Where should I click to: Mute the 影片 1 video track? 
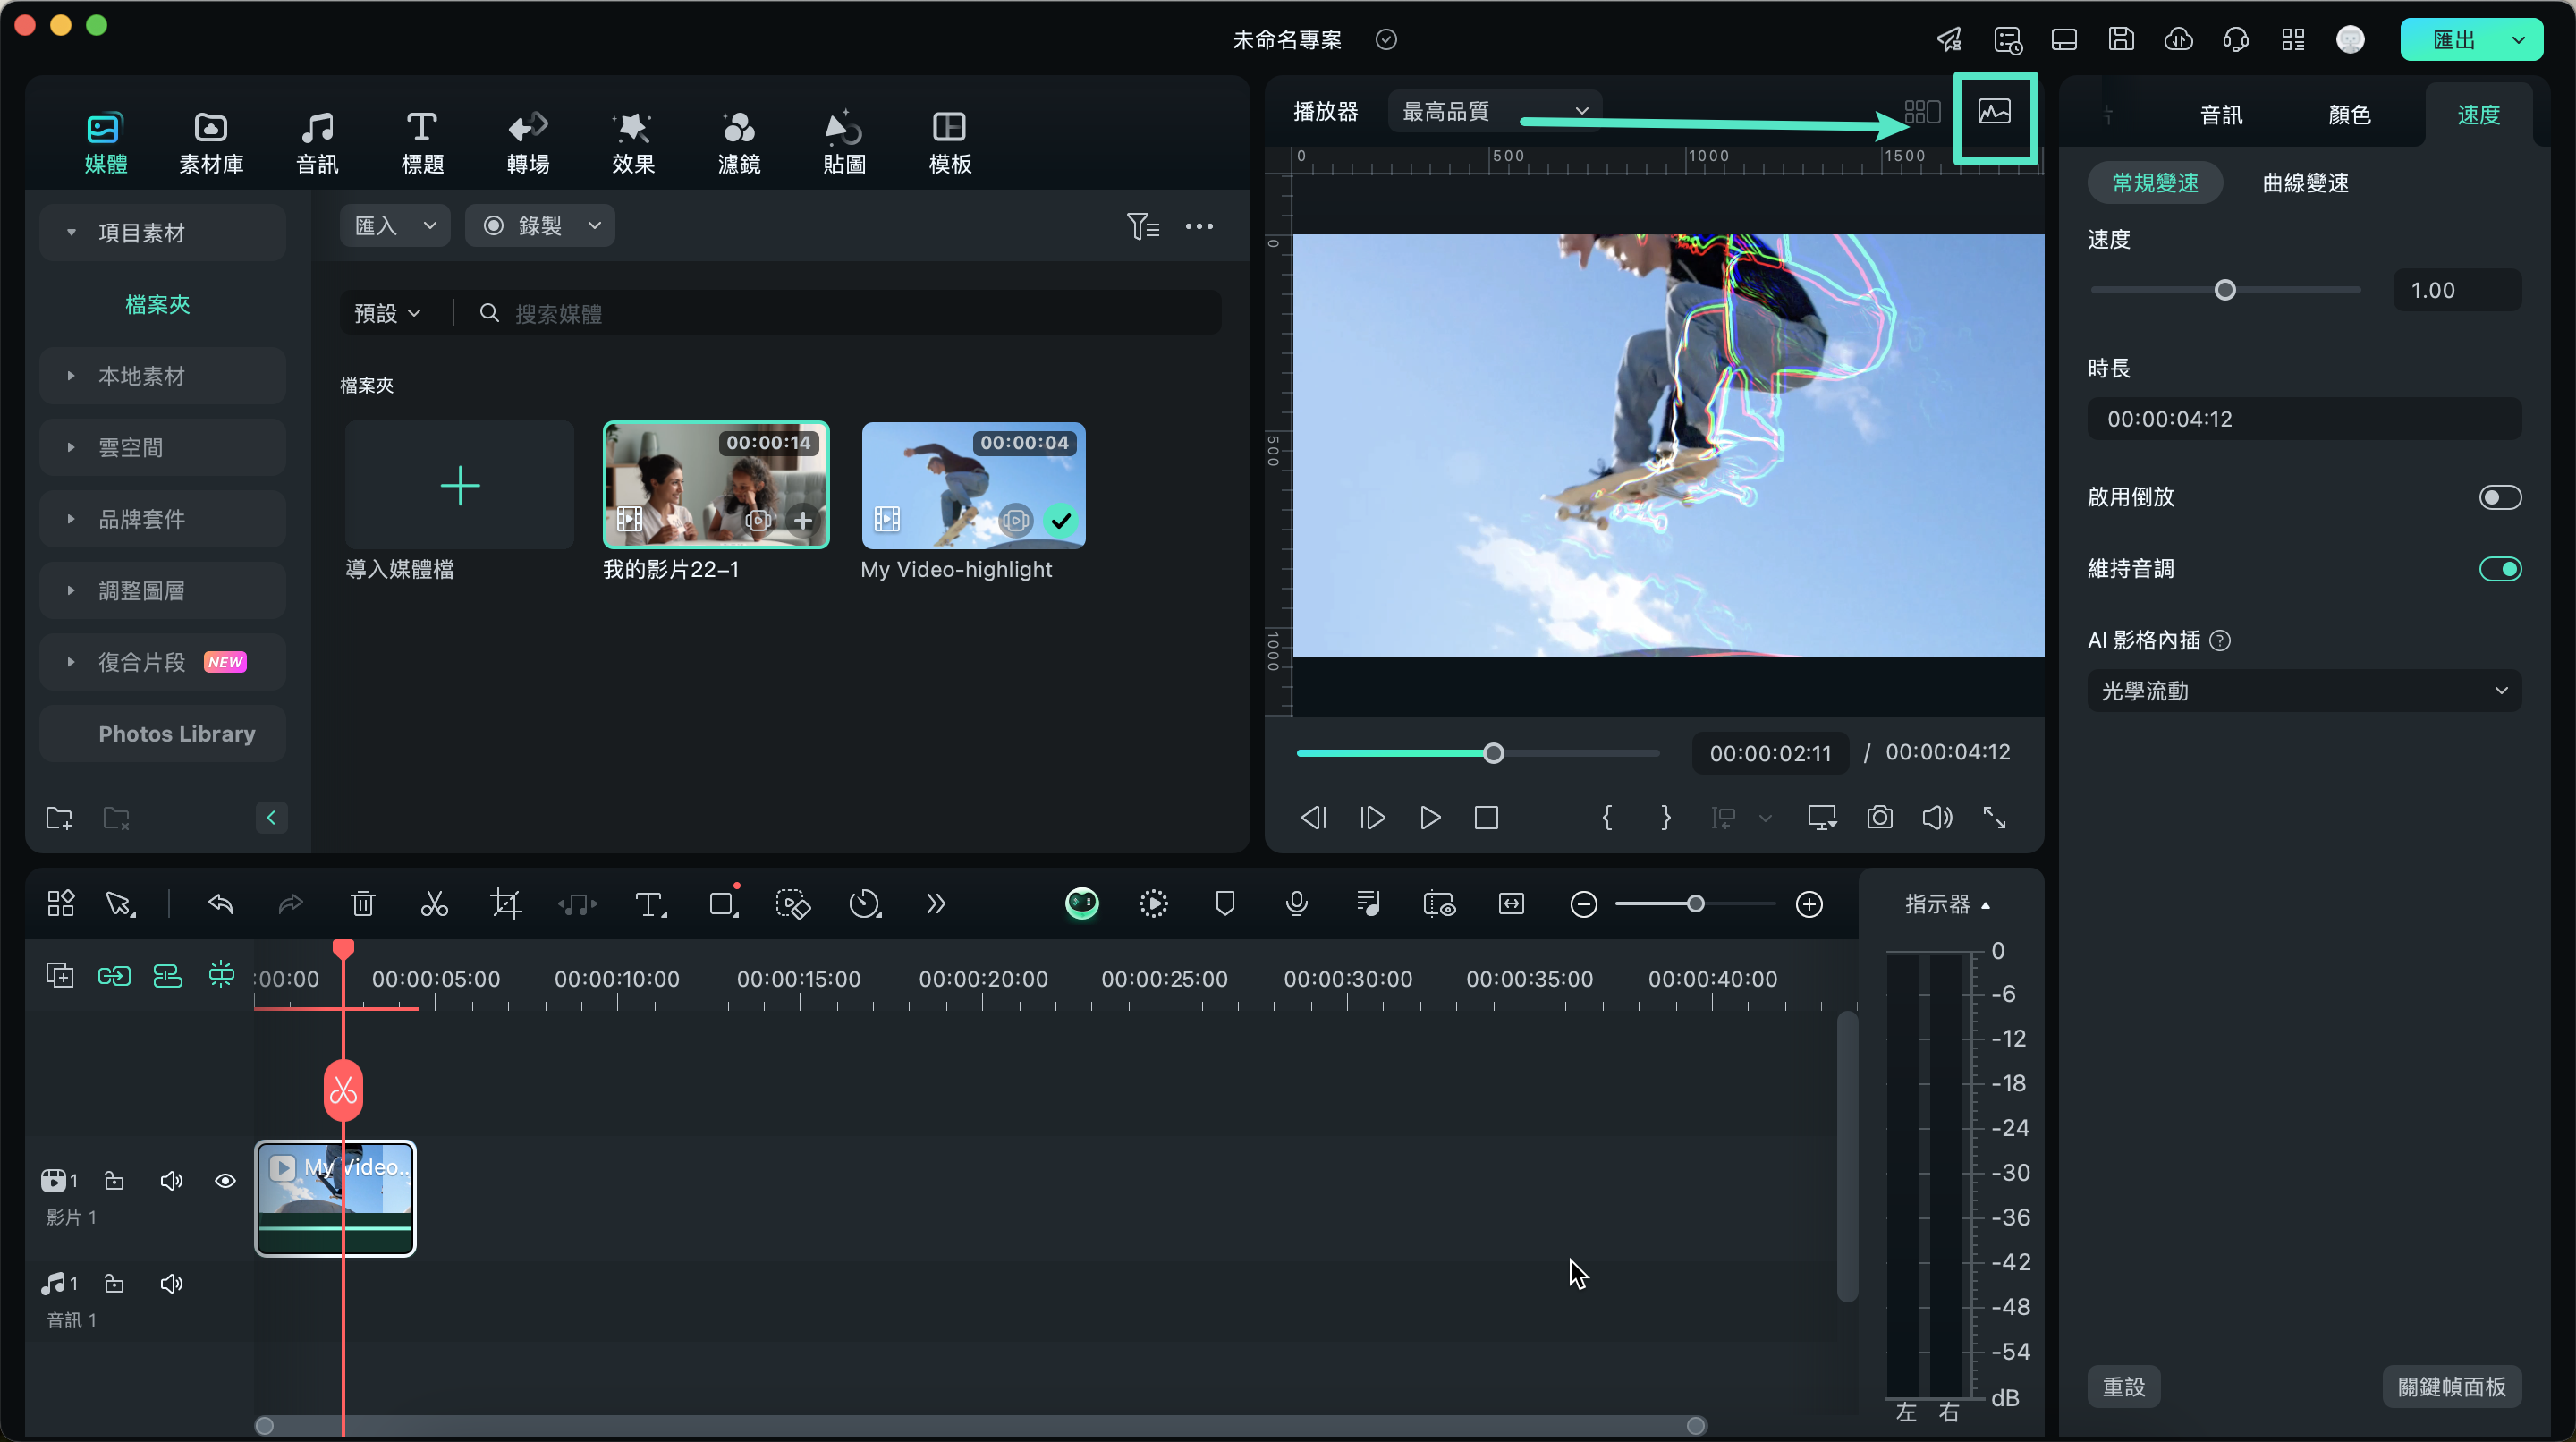[x=171, y=1181]
